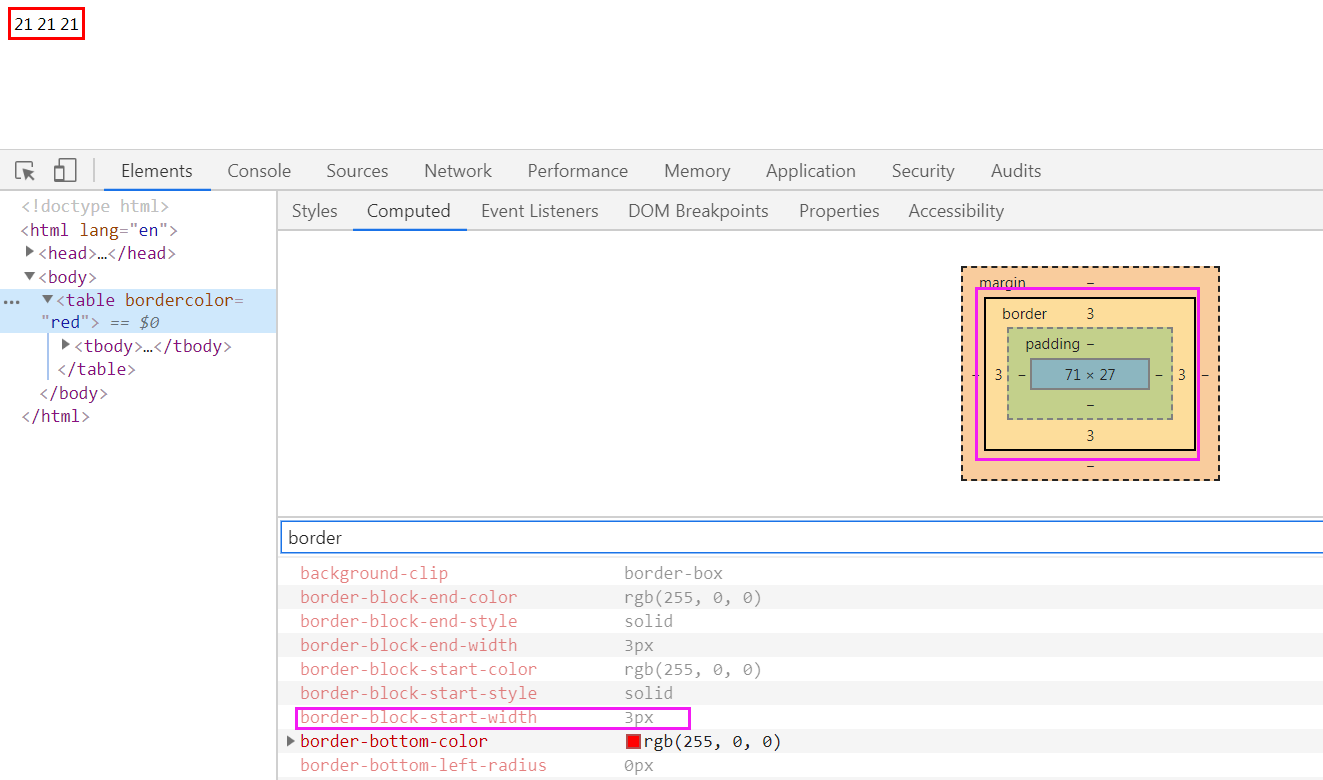The height and width of the screenshot is (780, 1323).
Task: Select the background-clip property name
Action: 374,573
